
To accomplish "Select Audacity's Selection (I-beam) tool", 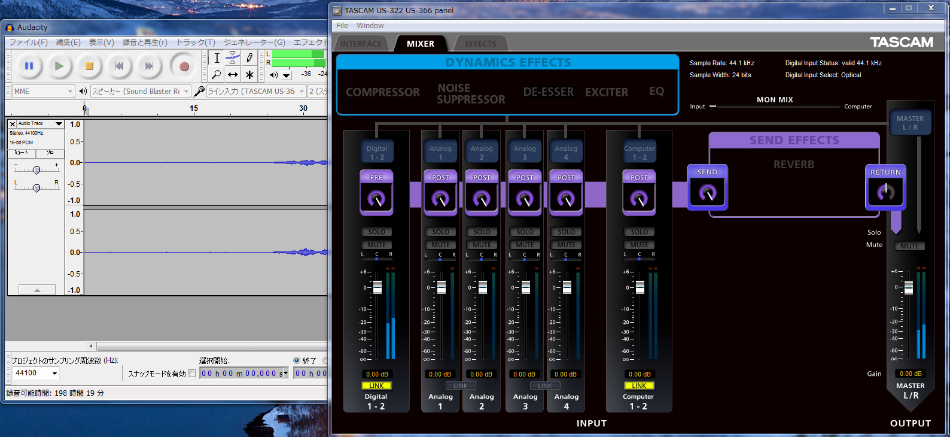I will click(217, 58).
